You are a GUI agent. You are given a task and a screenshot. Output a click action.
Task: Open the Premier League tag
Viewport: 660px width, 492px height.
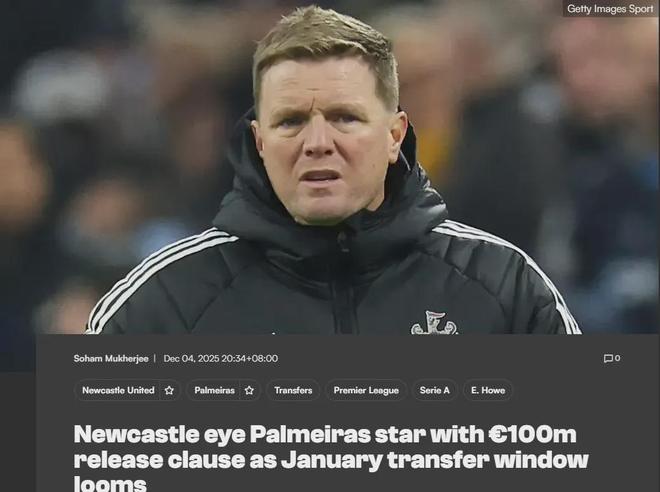[366, 391]
